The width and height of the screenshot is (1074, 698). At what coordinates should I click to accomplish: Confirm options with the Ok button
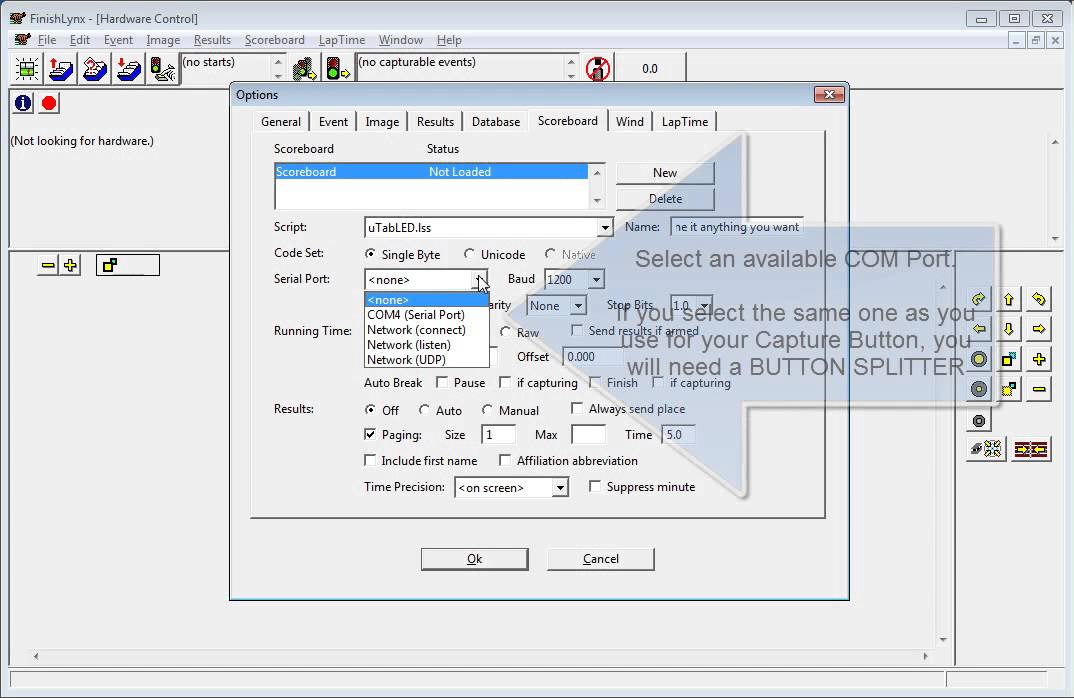click(475, 559)
